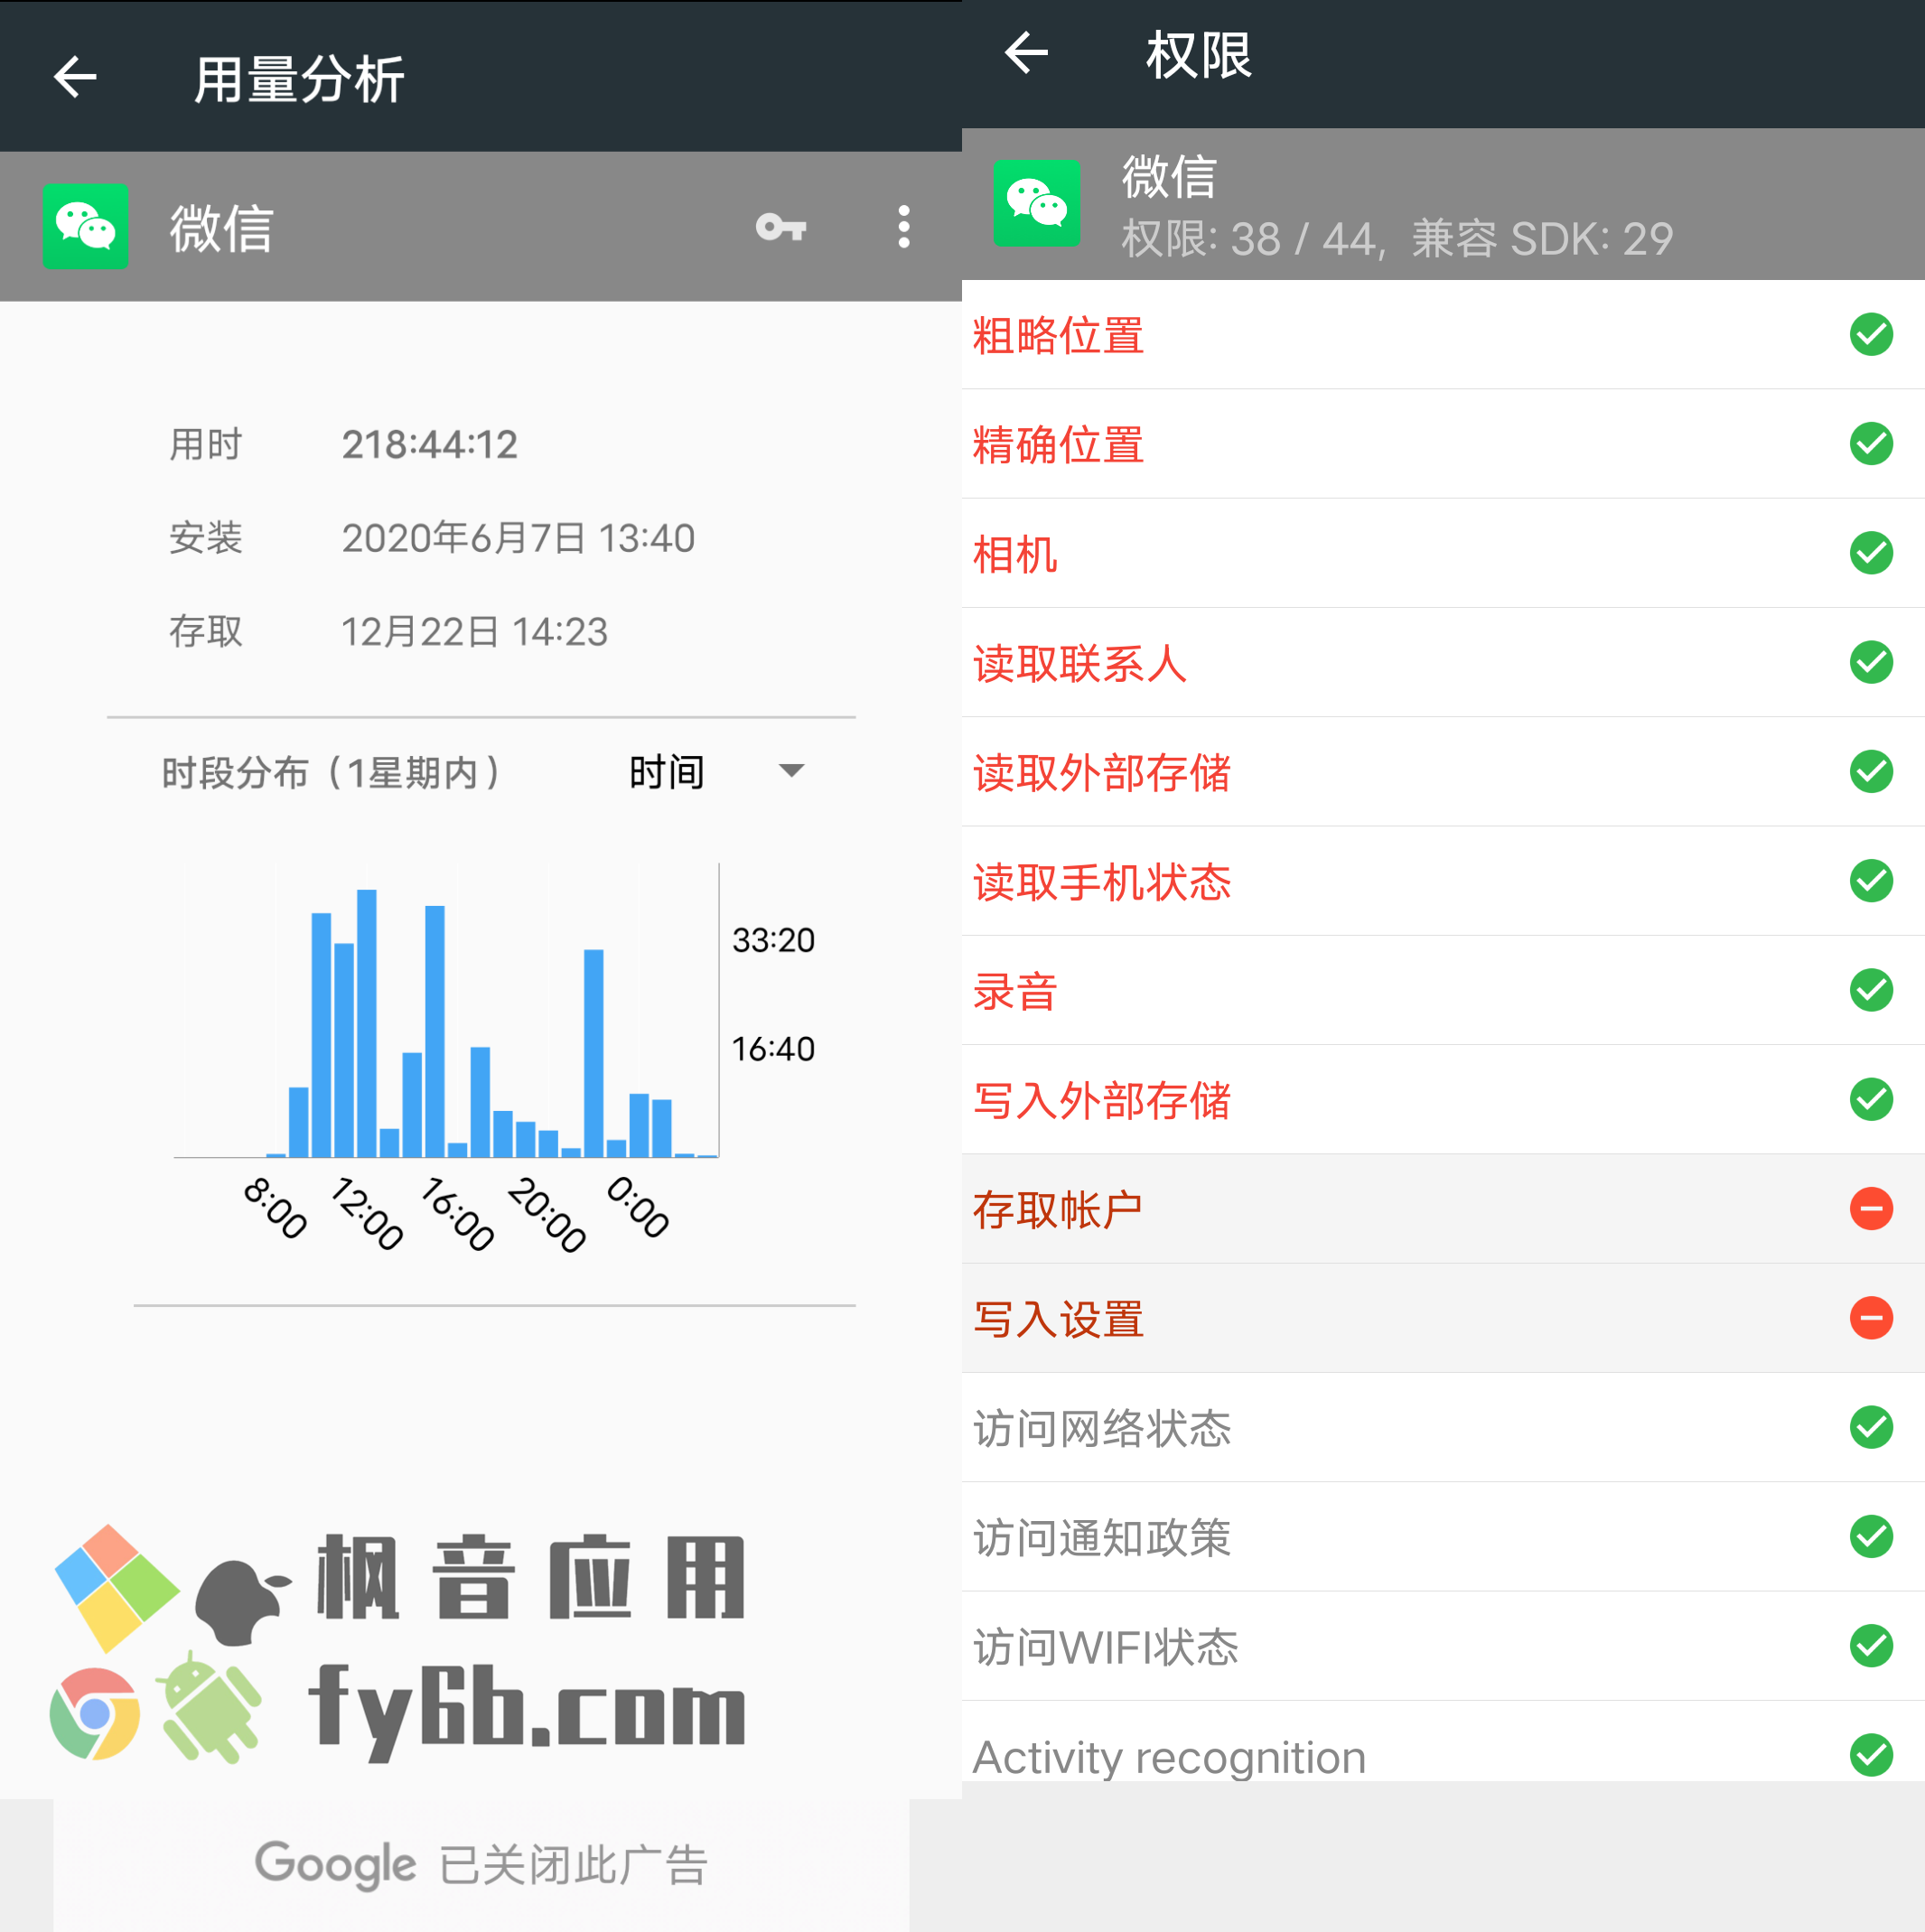Select the 读取手机状态 permission label
This screenshot has width=1925, height=1932.
pyautogui.click(x=1102, y=882)
